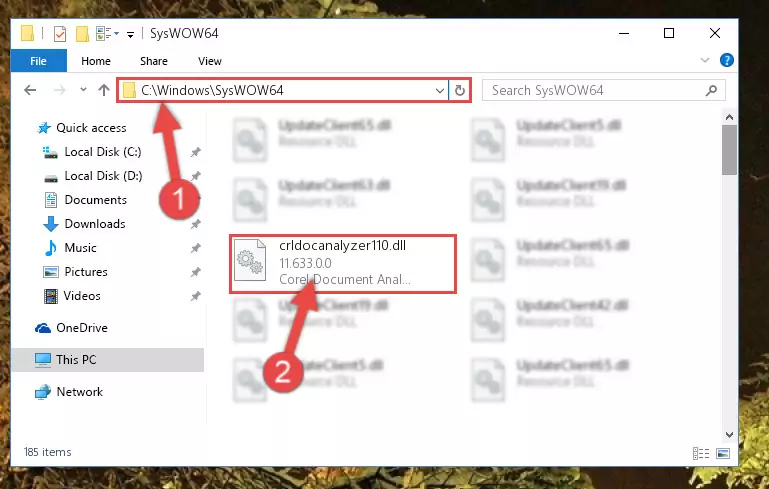Click the pin icon next to Local Disk (C:)
This screenshot has height=489, width=769.
pyautogui.click(x=195, y=152)
